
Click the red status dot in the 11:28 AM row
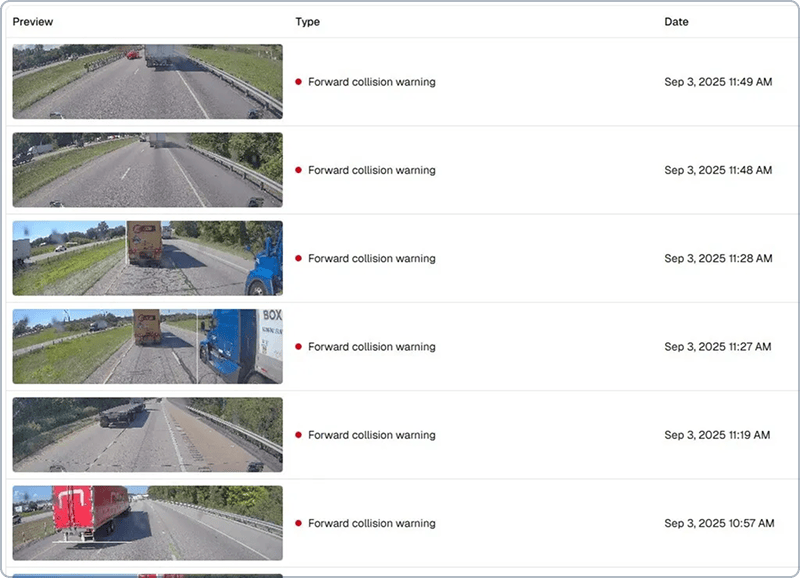pyautogui.click(x=299, y=258)
